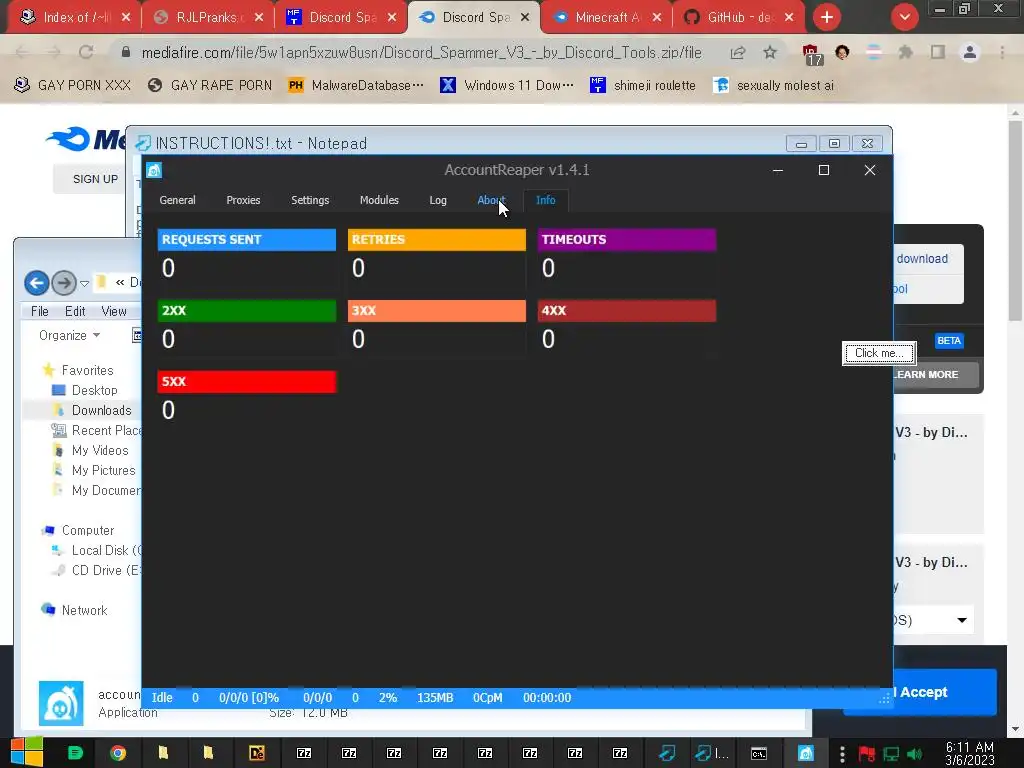Open a new Chrome tab with the plus button
The width and height of the screenshot is (1024, 768).
(x=827, y=17)
